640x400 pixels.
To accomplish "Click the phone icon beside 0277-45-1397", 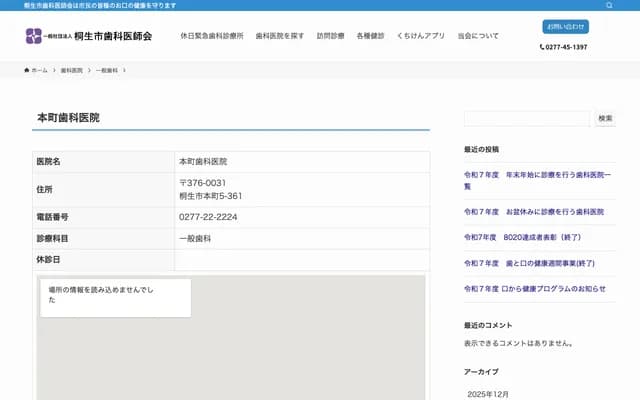I will tap(542, 47).
